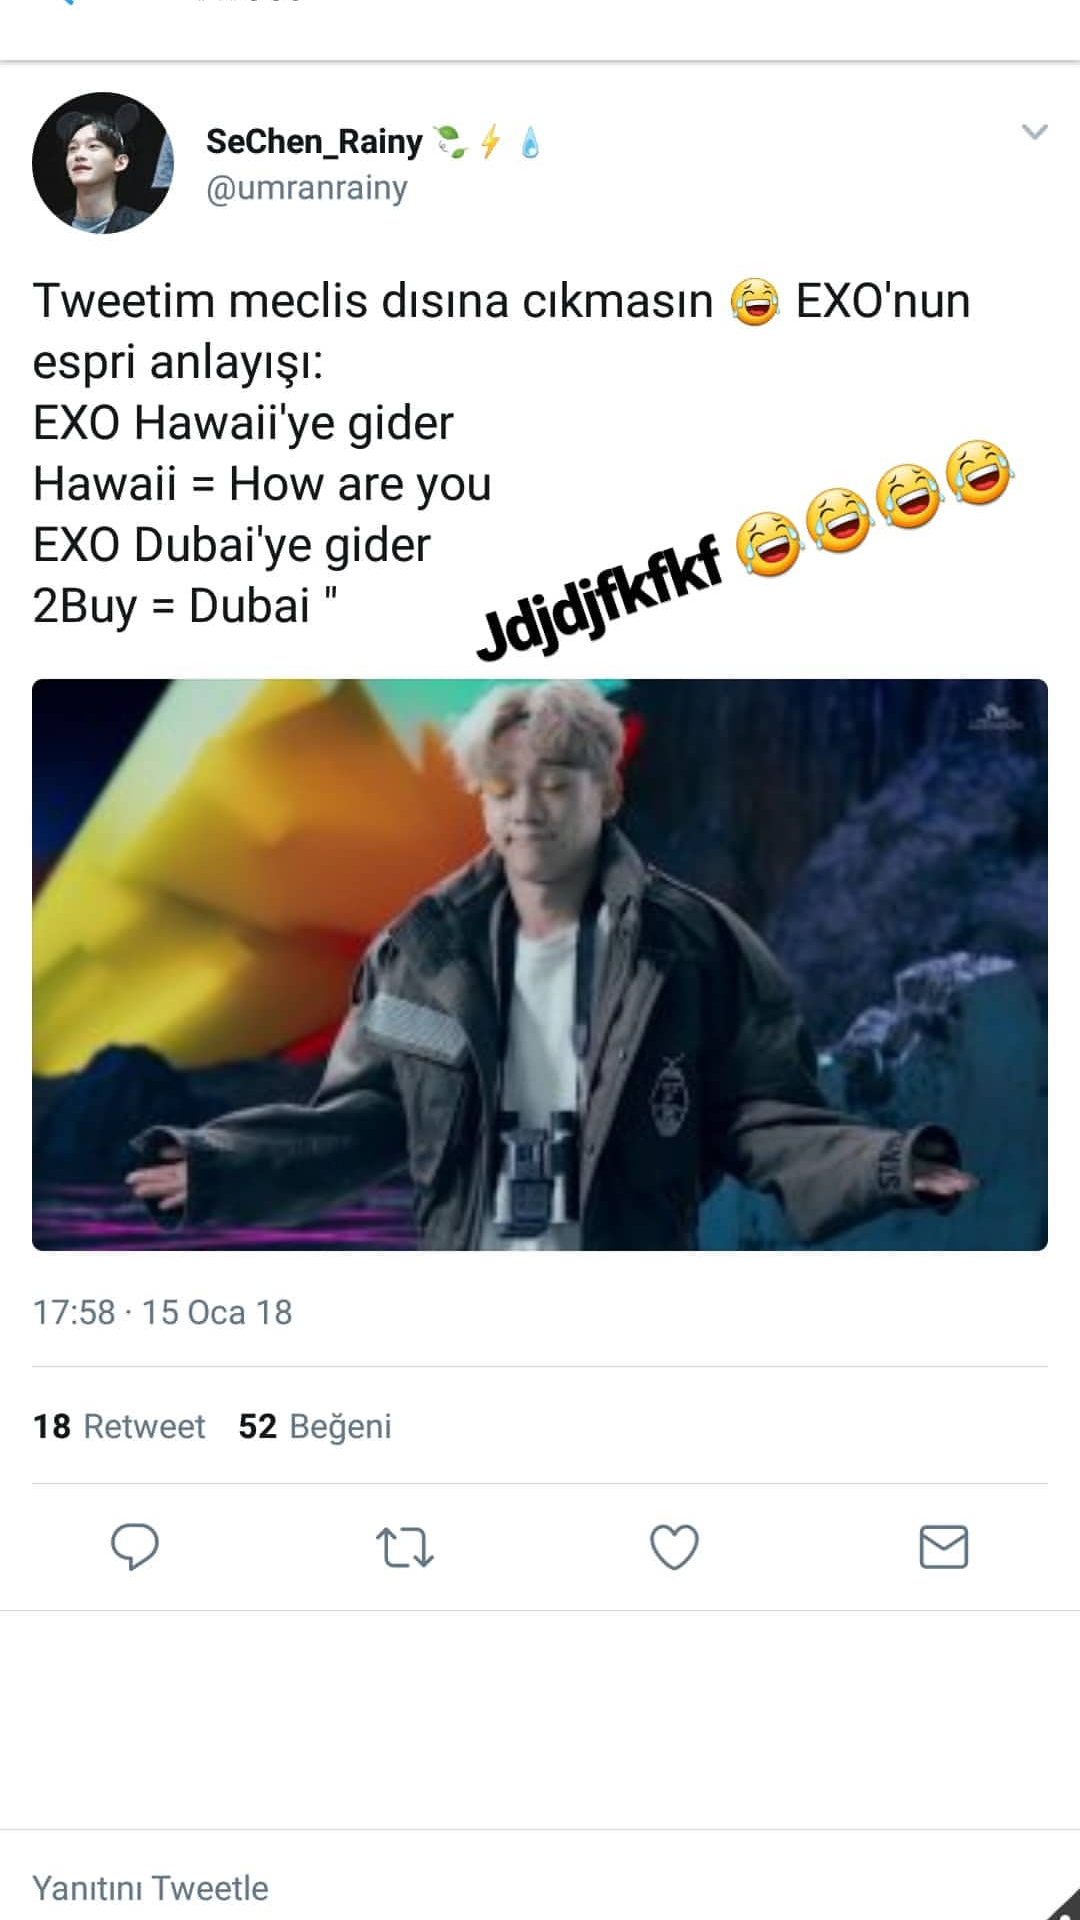The image size is (1080, 1920).
Task: View the 18 Retweet list
Action: [x=118, y=1426]
